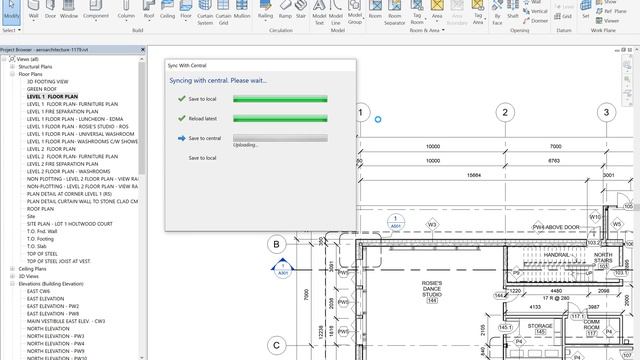Image resolution: width=640 pixels, height=360 pixels.
Task: Collapse the Views (all) tree node
Action: coord(4,59)
